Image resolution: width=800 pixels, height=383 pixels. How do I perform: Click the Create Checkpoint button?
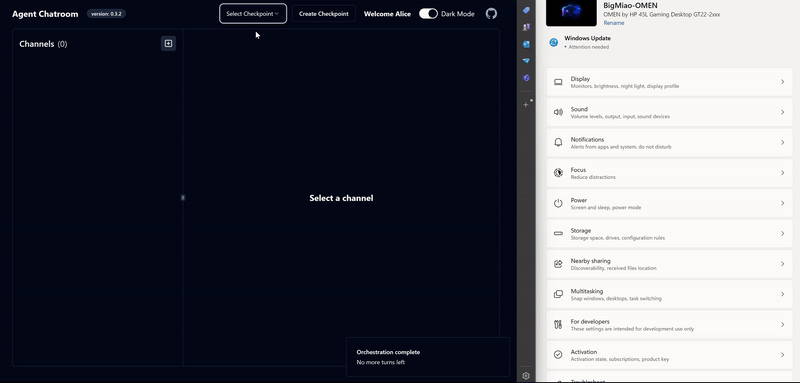[x=323, y=14]
